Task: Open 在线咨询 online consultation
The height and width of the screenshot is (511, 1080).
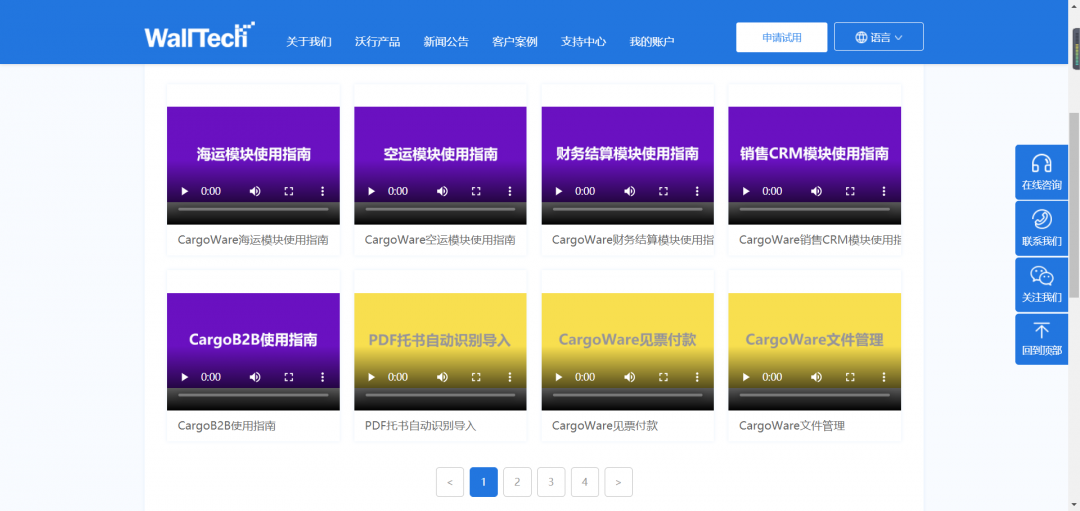Action: [1041, 172]
